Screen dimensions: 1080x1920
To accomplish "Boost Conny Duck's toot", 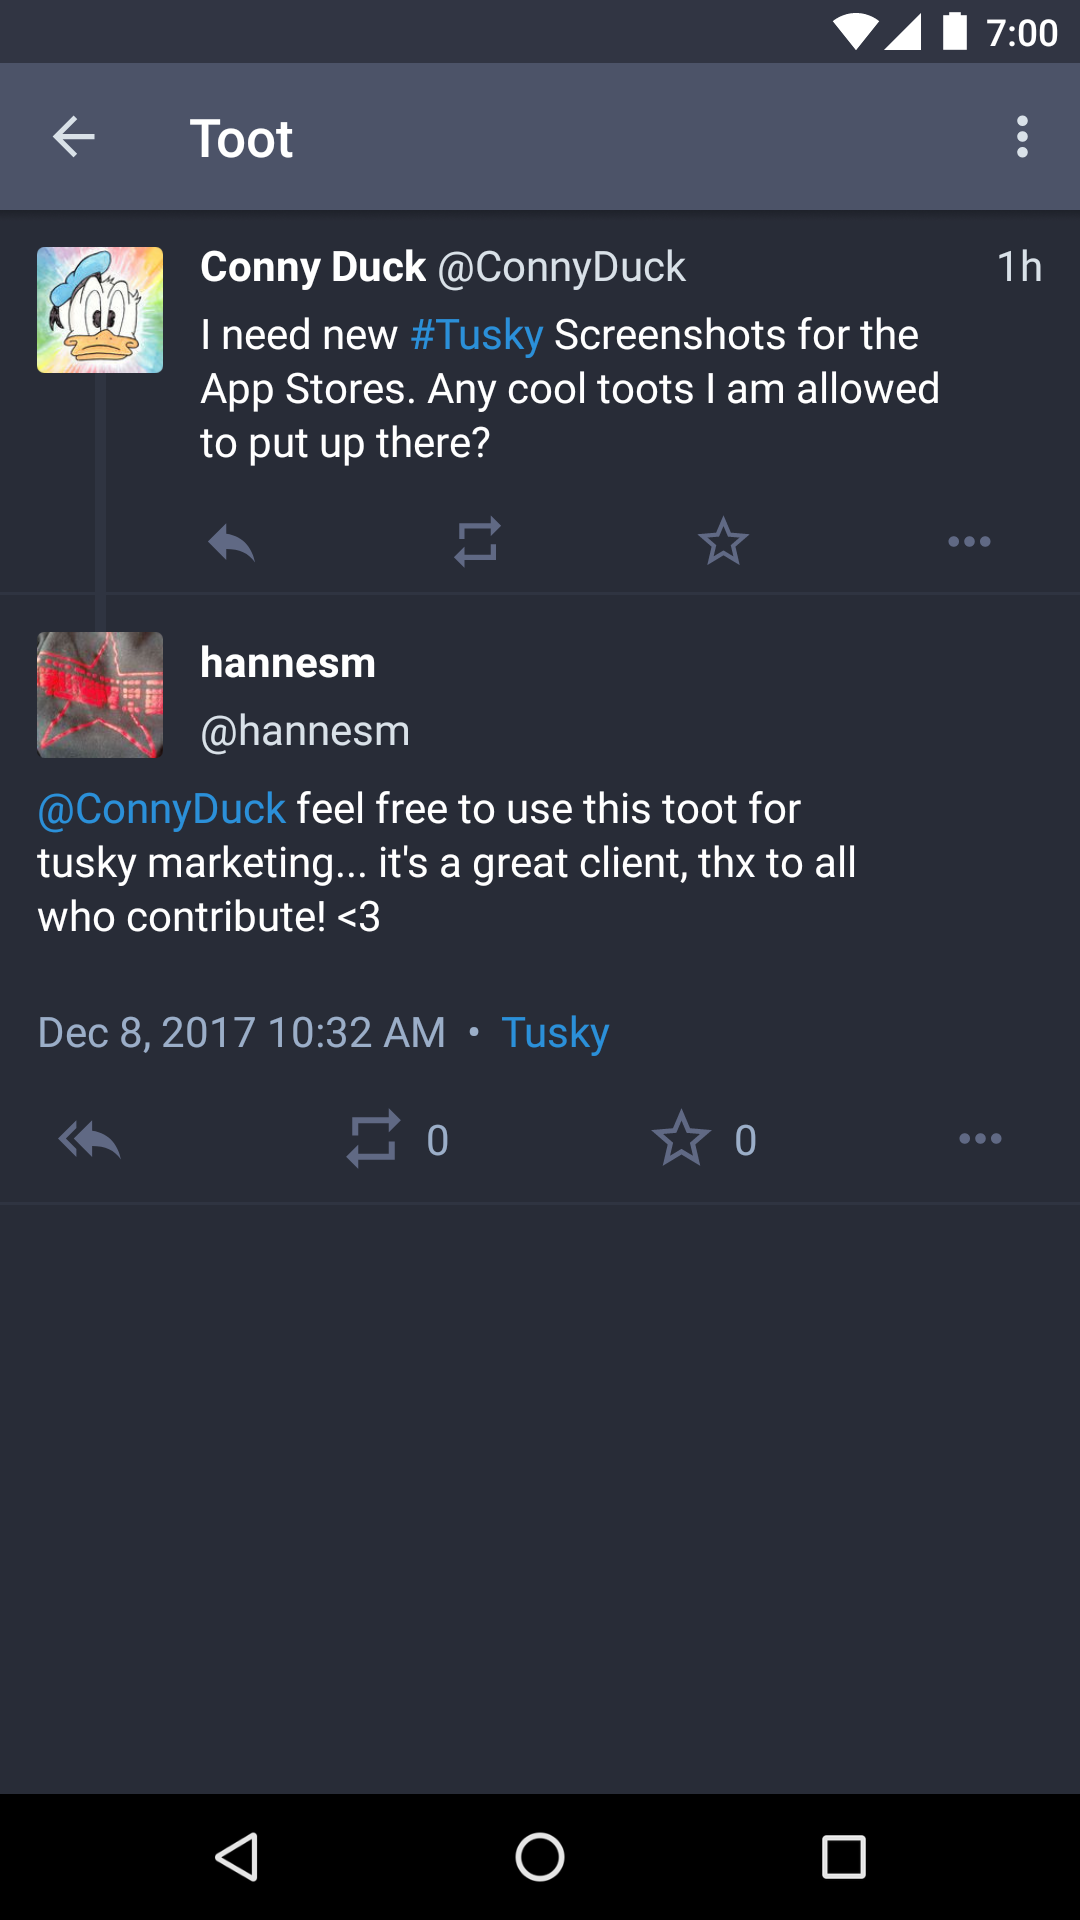I will coord(477,541).
